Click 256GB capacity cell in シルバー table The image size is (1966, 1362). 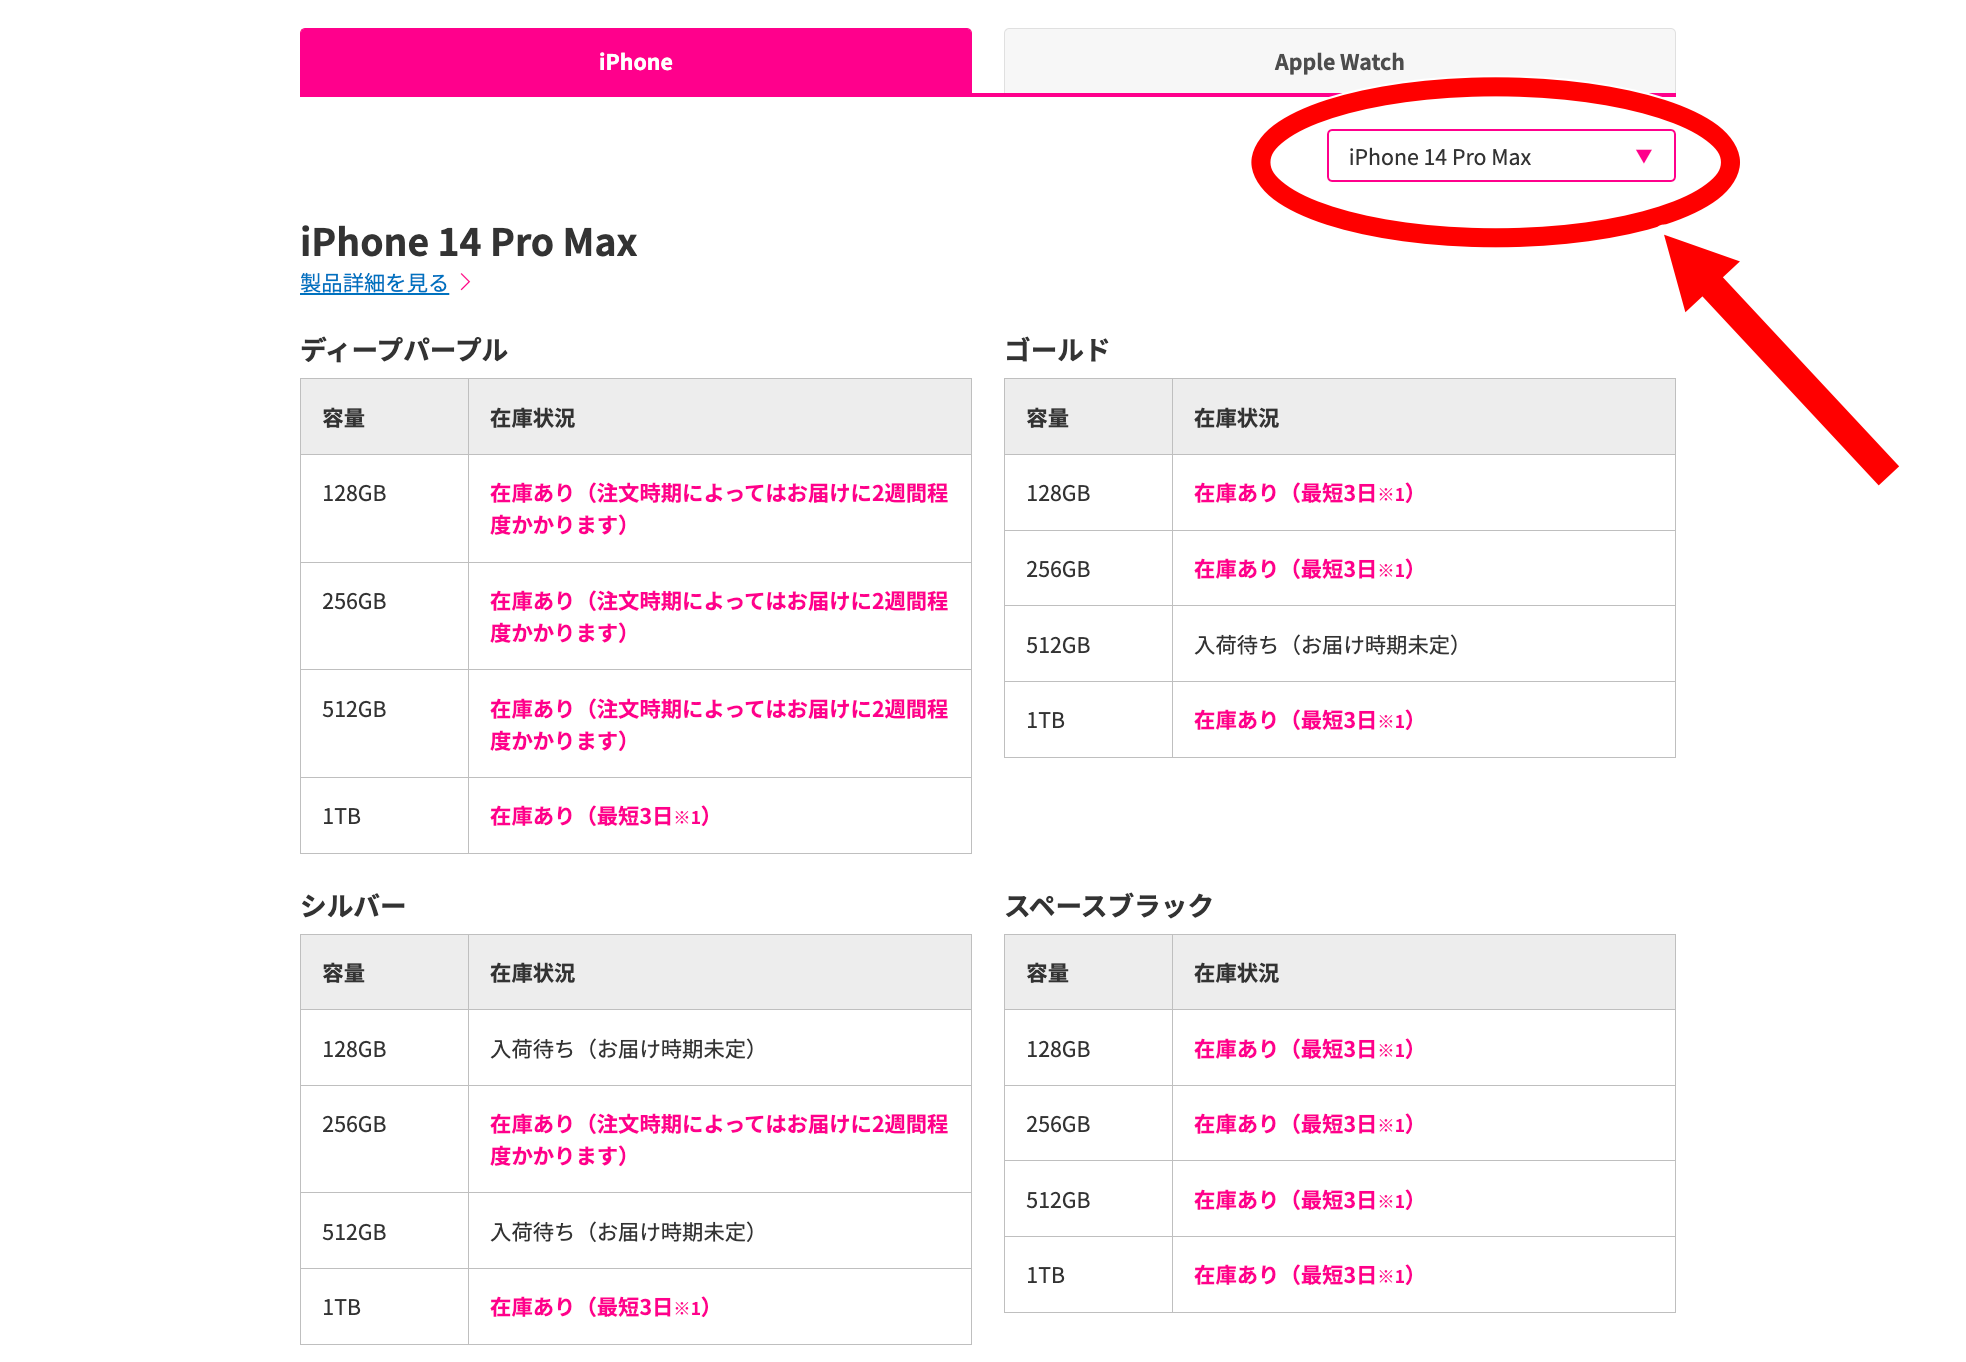[384, 1140]
